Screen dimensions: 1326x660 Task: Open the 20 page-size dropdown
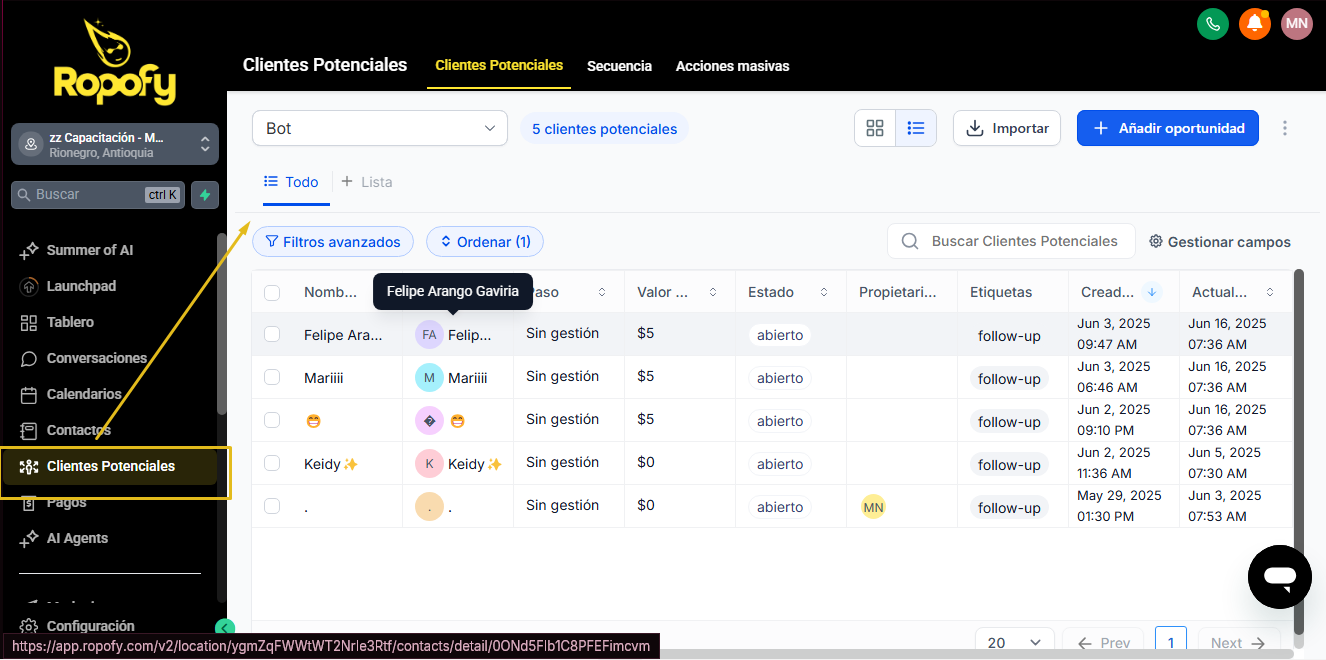(1015, 642)
